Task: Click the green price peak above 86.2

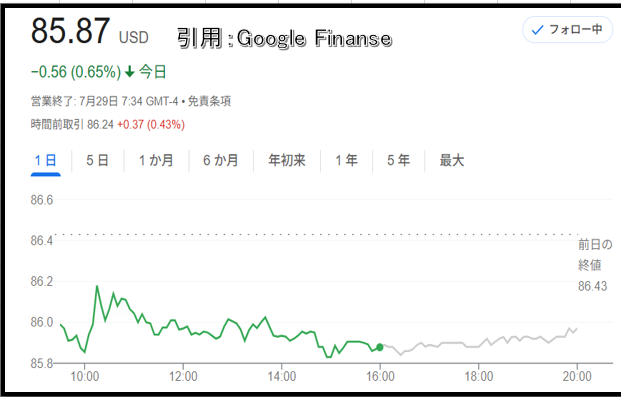Action: click(x=97, y=286)
